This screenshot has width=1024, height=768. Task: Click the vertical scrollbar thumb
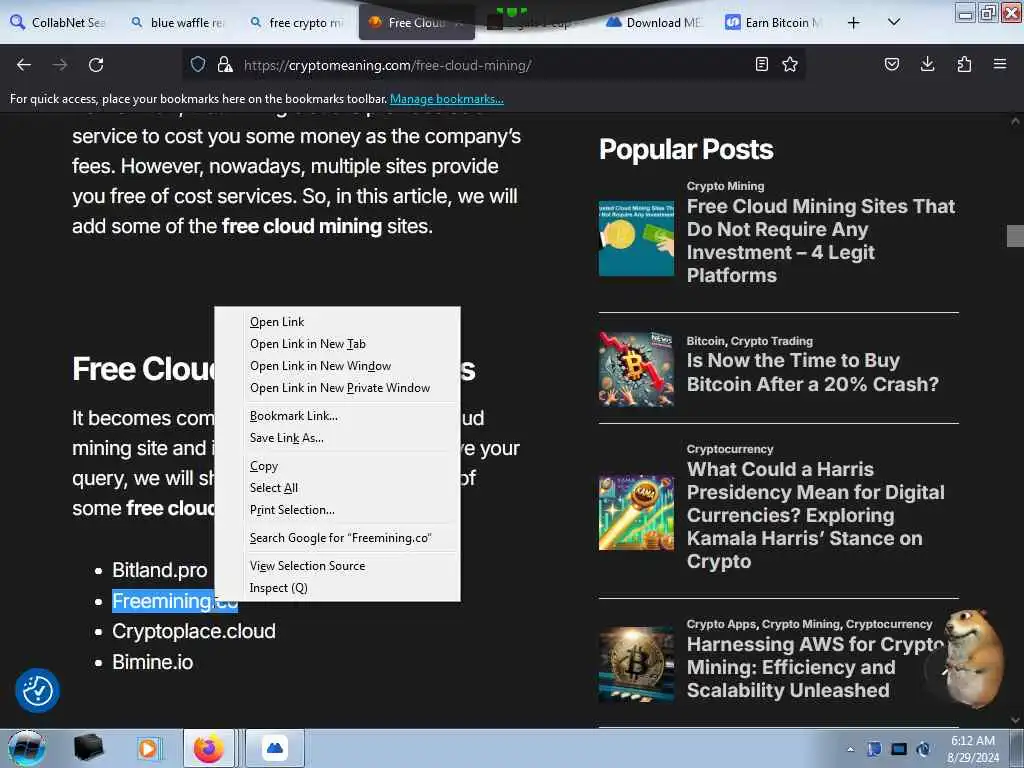pyautogui.click(x=1015, y=236)
